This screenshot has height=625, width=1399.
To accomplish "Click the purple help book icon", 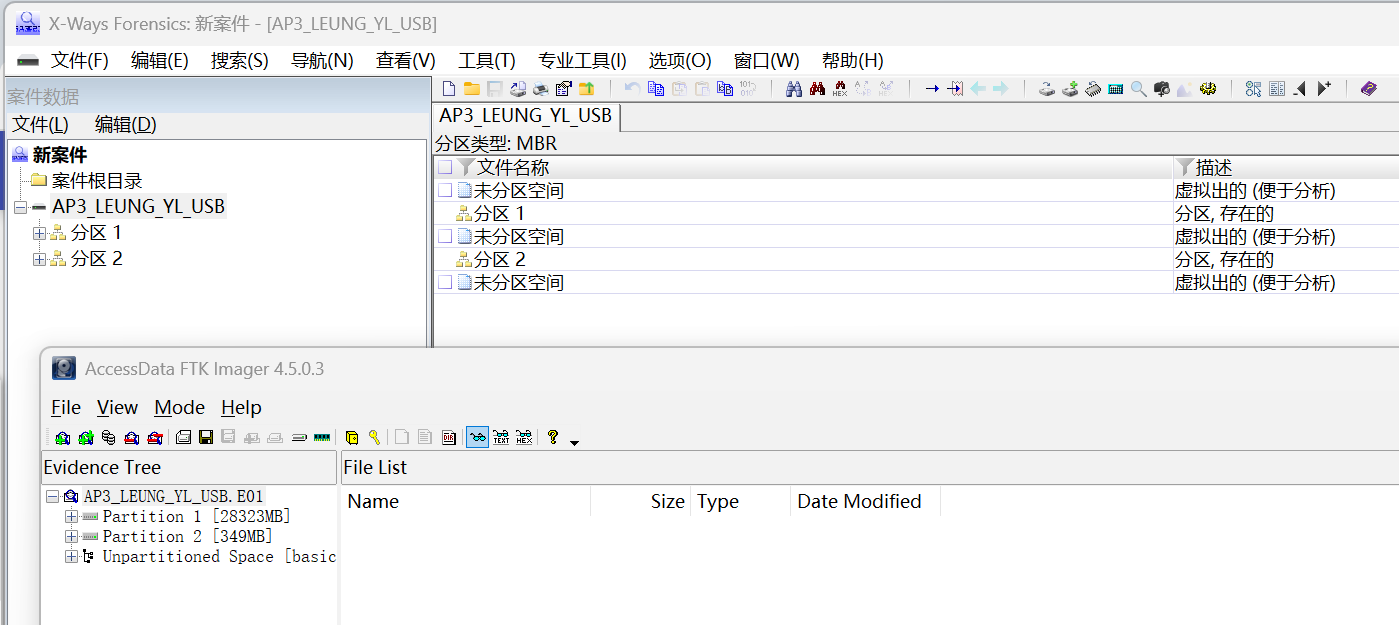I will pos(1368,89).
